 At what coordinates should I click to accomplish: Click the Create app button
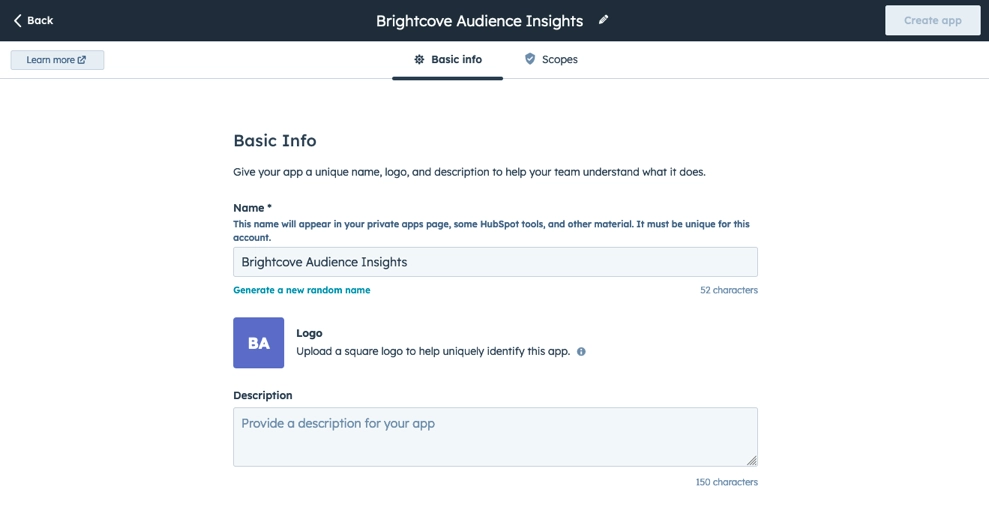(932, 20)
